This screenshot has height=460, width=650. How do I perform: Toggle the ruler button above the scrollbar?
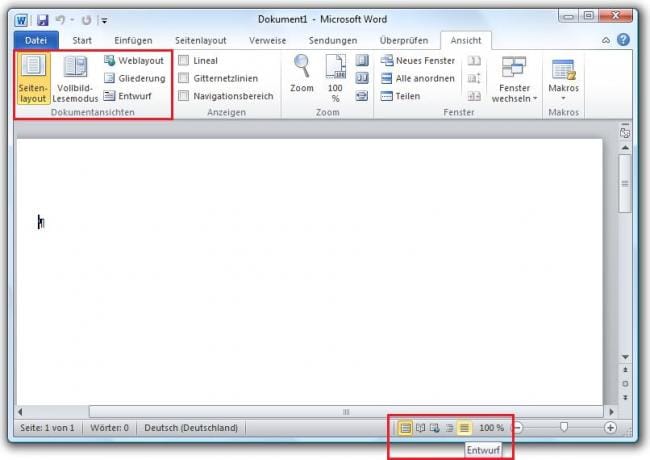tap(625, 131)
